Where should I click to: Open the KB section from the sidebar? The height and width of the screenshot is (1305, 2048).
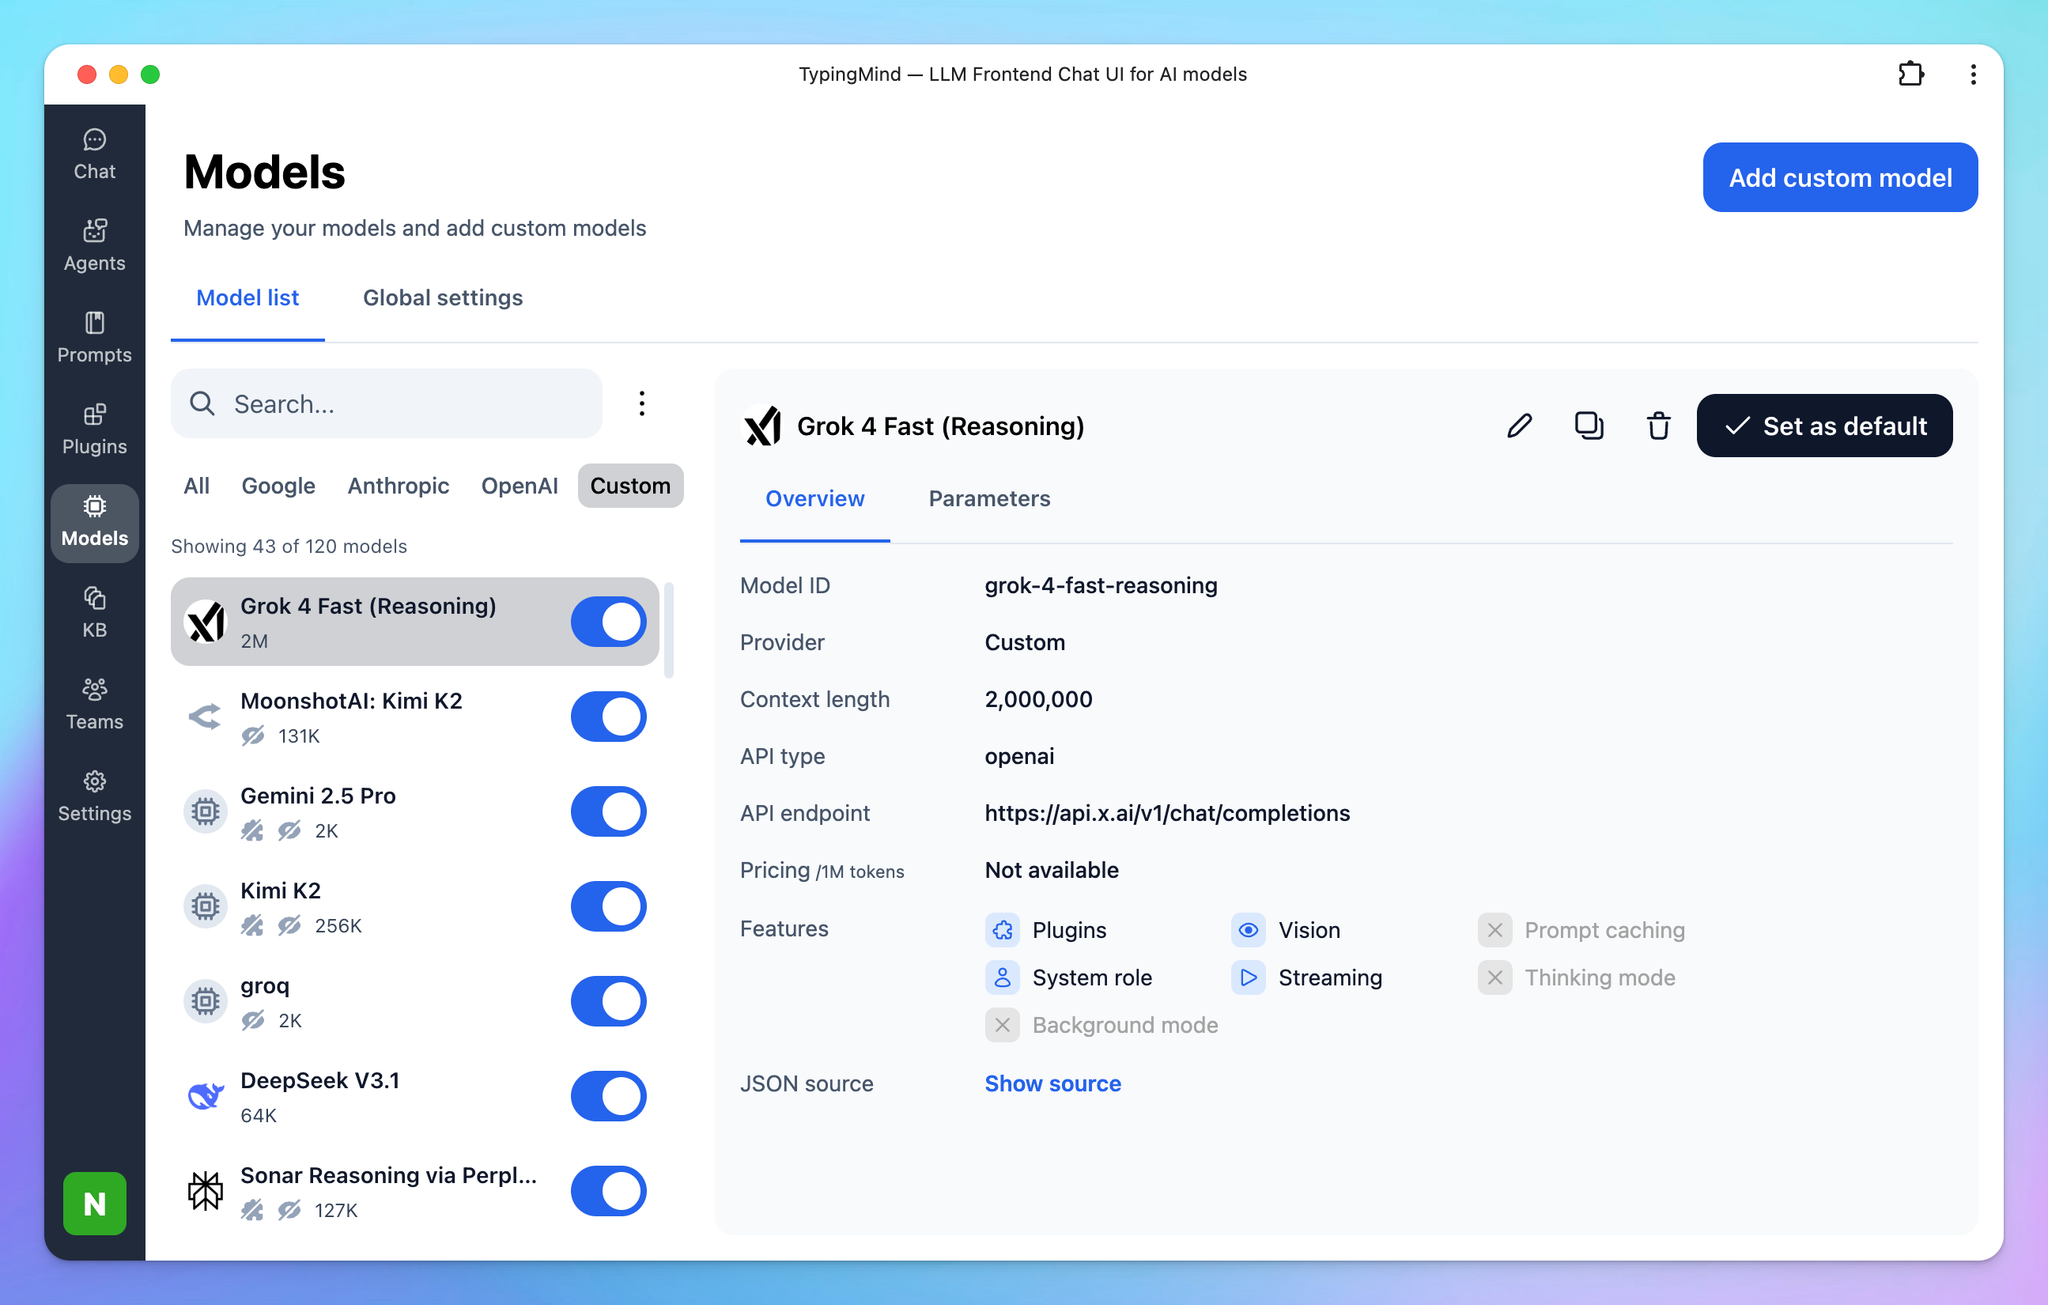(93, 611)
